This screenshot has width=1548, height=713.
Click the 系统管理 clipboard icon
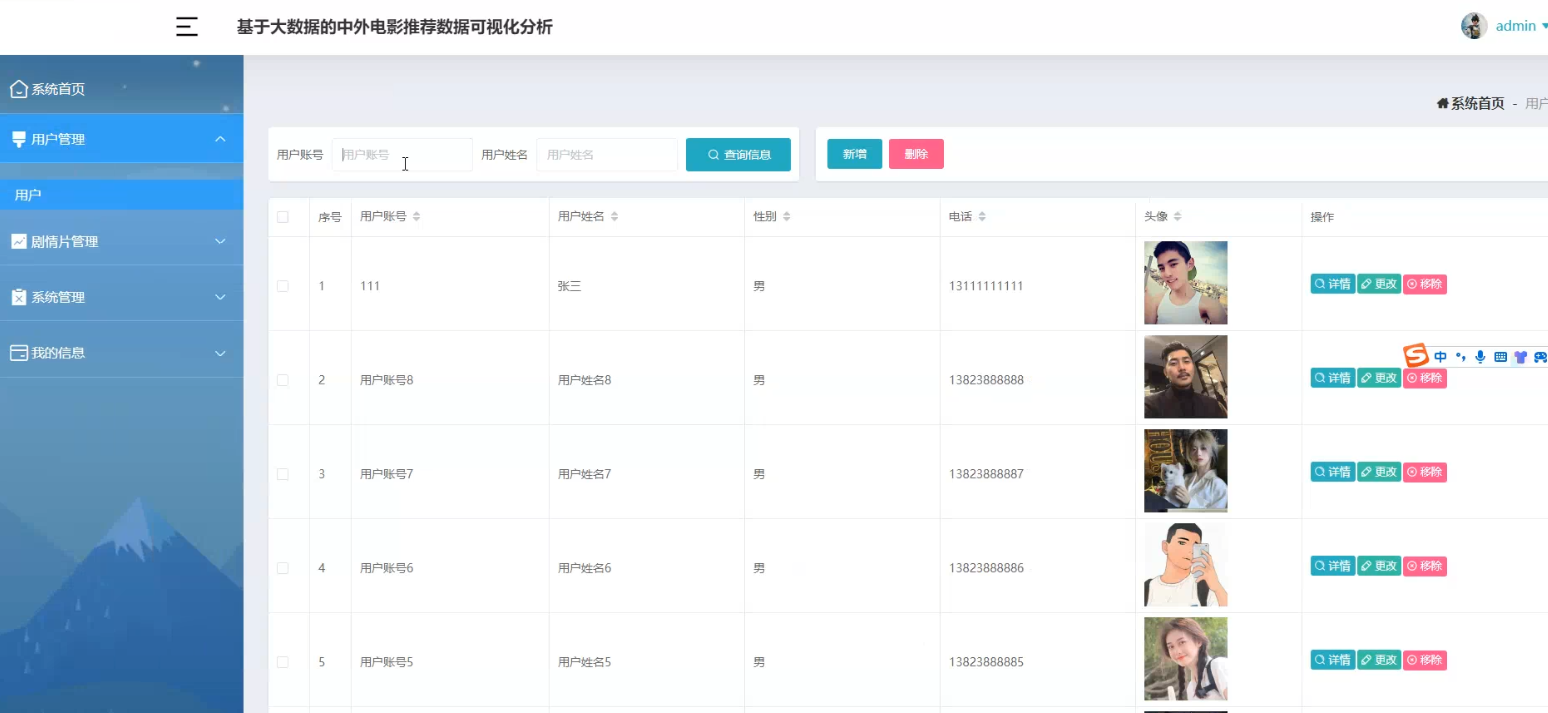pyautogui.click(x=18, y=297)
